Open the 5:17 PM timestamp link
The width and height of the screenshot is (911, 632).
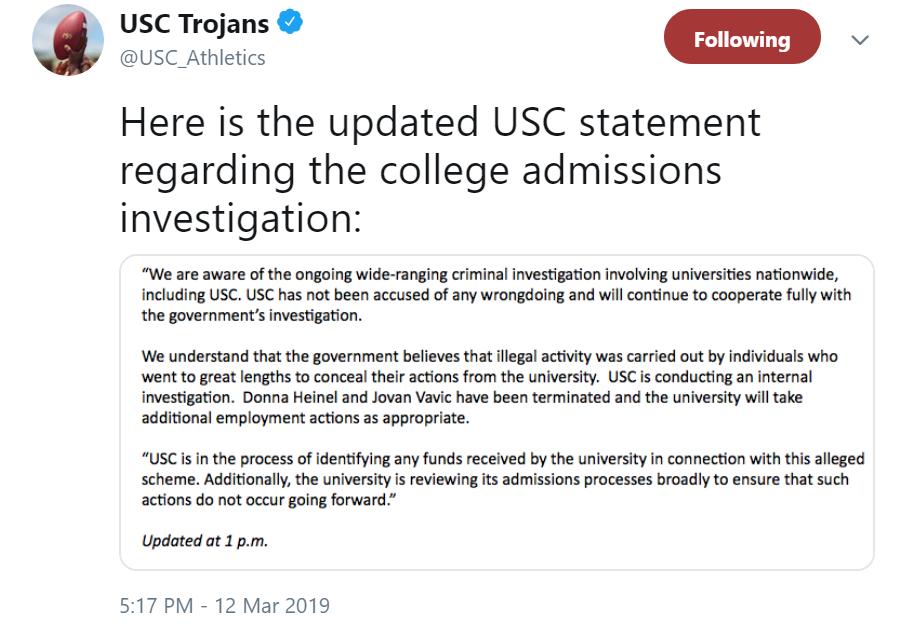[x=156, y=606]
